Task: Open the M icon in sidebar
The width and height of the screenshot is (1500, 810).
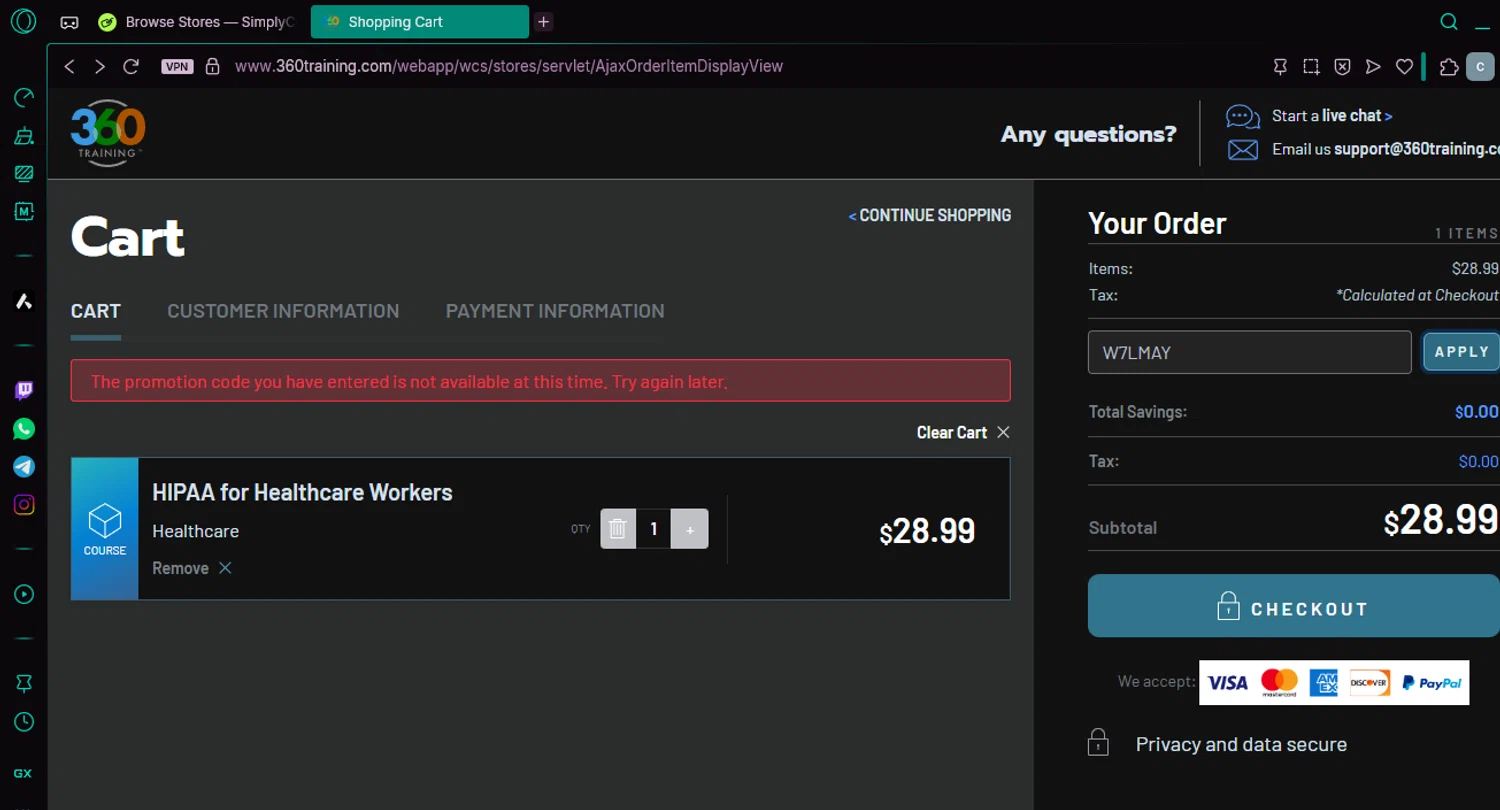Action: click(x=24, y=211)
